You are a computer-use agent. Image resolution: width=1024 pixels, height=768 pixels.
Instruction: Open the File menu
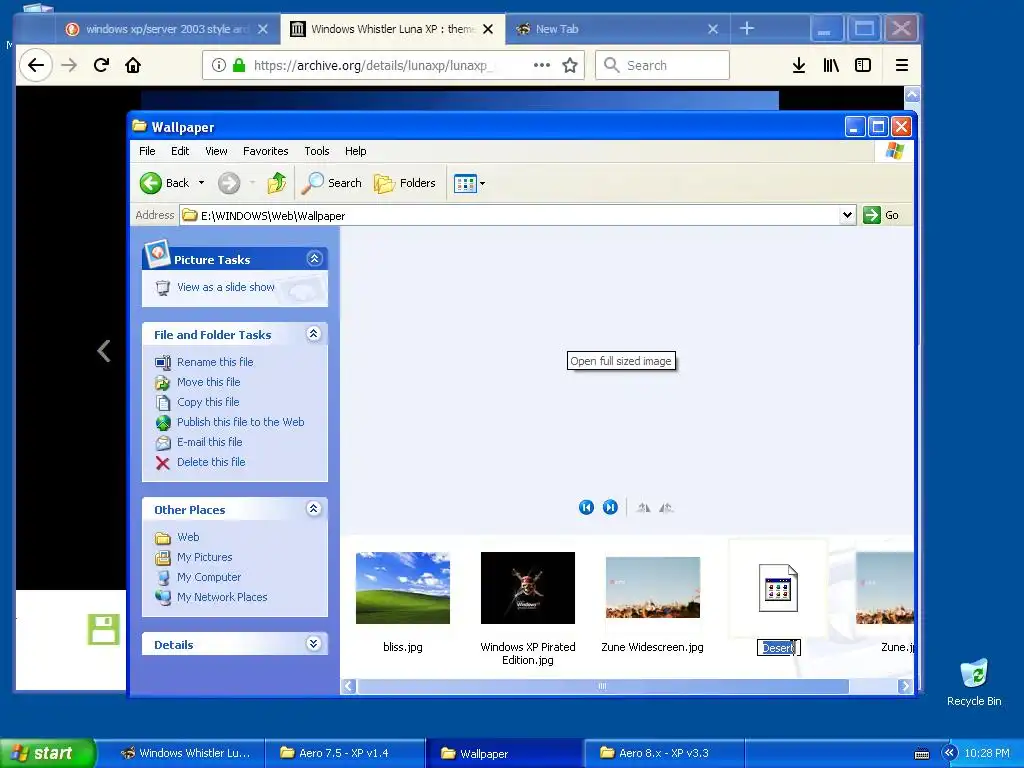tap(147, 151)
